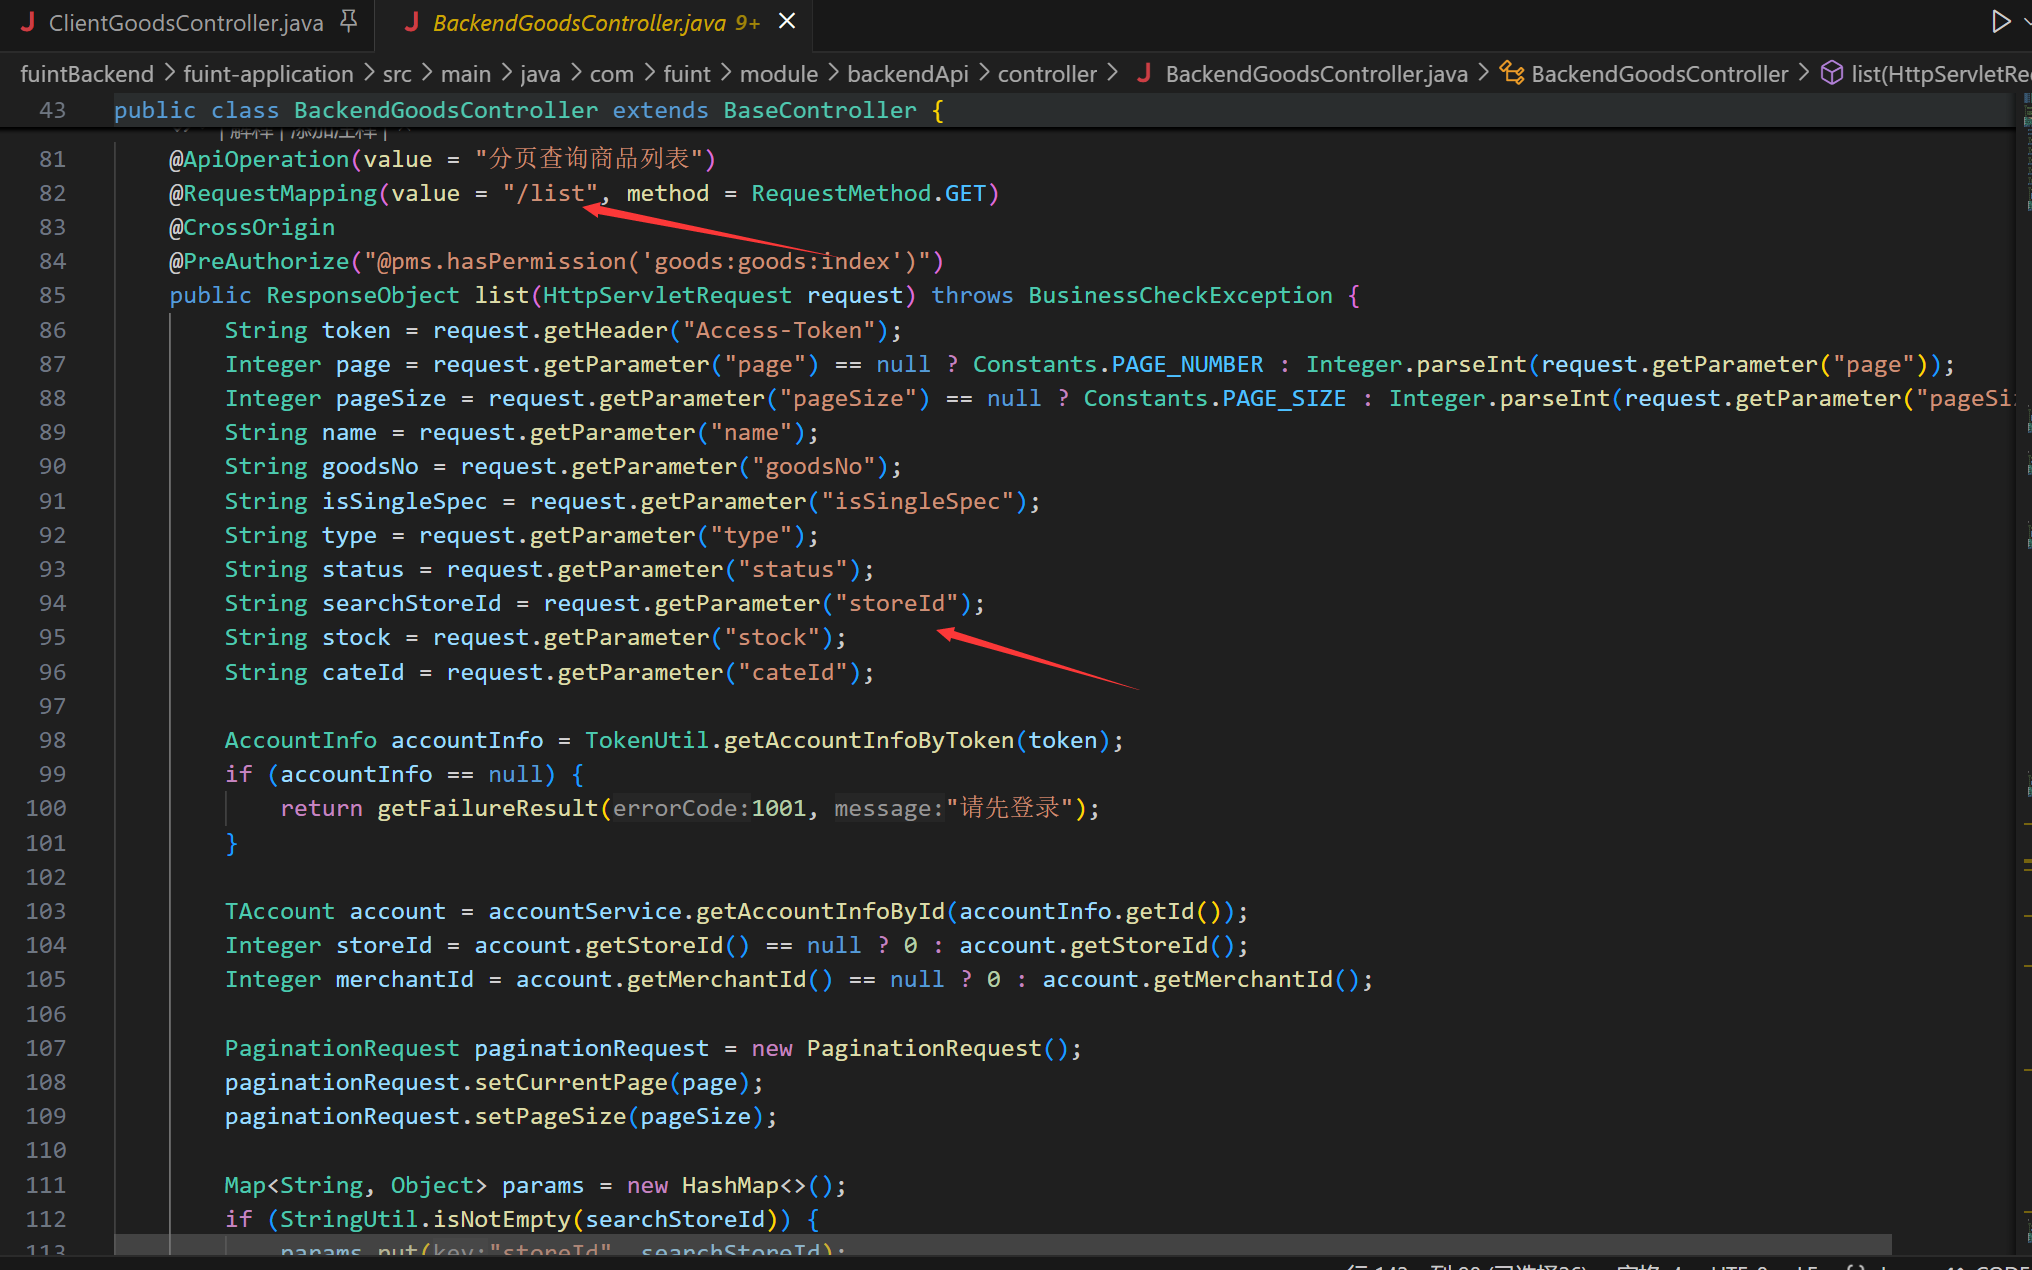2032x1270 pixels.
Task: Click the module breadcrumb segment
Action: click(x=779, y=74)
